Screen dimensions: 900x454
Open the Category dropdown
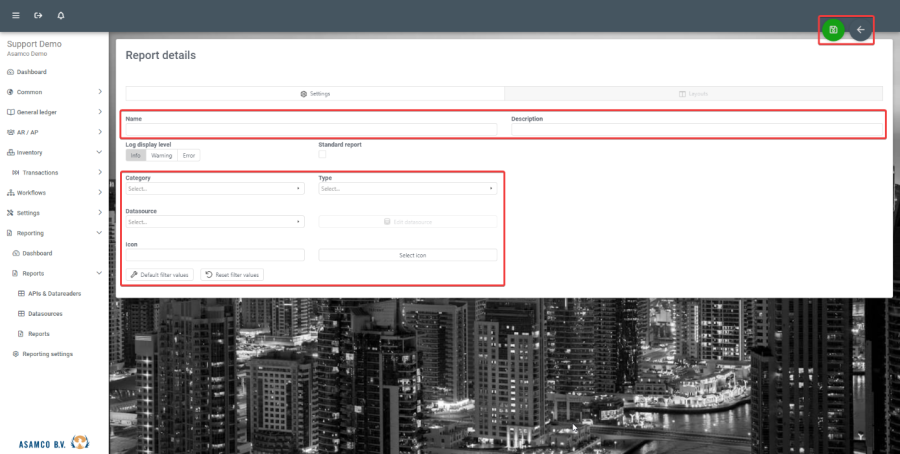point(214,188)
